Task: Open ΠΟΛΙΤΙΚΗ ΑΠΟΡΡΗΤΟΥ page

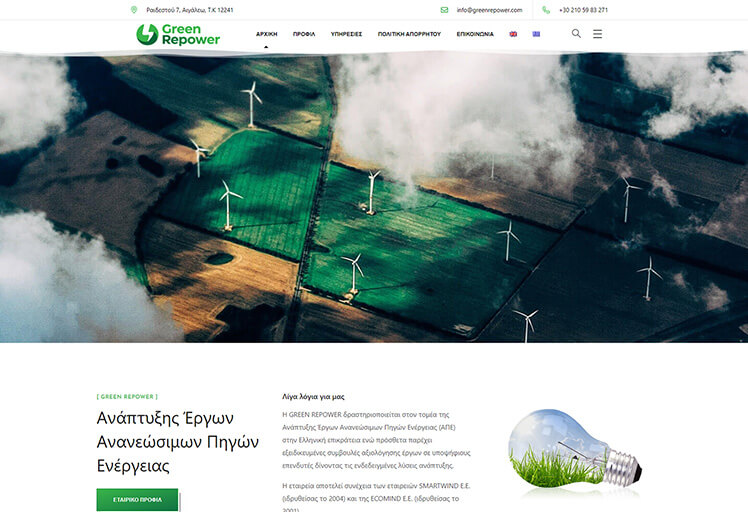Action: tap(409, 34)
